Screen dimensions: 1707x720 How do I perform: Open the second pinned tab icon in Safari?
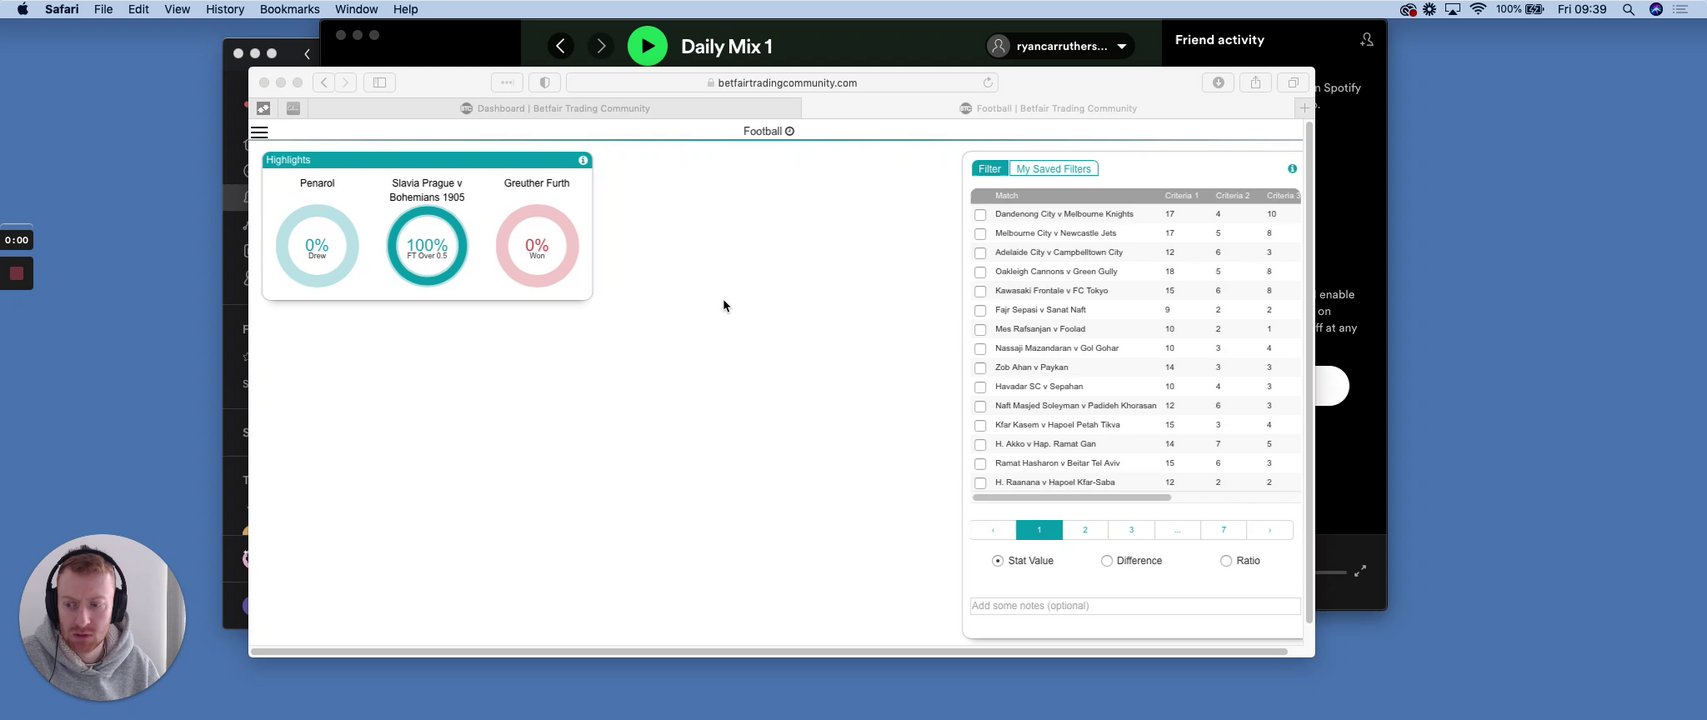coord(293,108)
